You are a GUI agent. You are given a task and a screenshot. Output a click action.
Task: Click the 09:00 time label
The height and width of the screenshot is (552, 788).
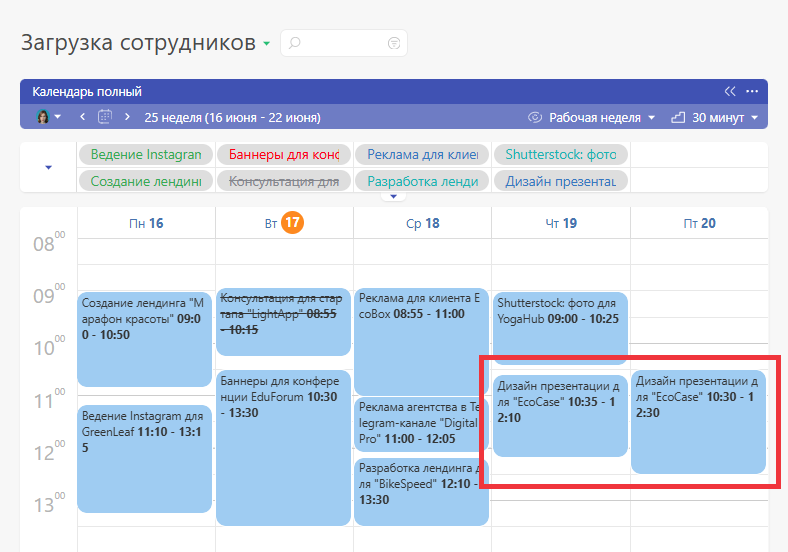[49, 294]
